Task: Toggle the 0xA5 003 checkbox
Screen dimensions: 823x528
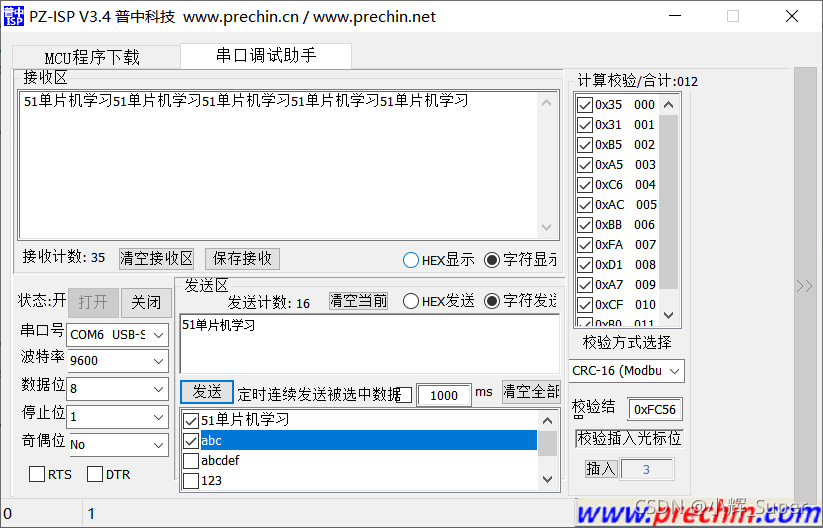Action: [585, 165]
